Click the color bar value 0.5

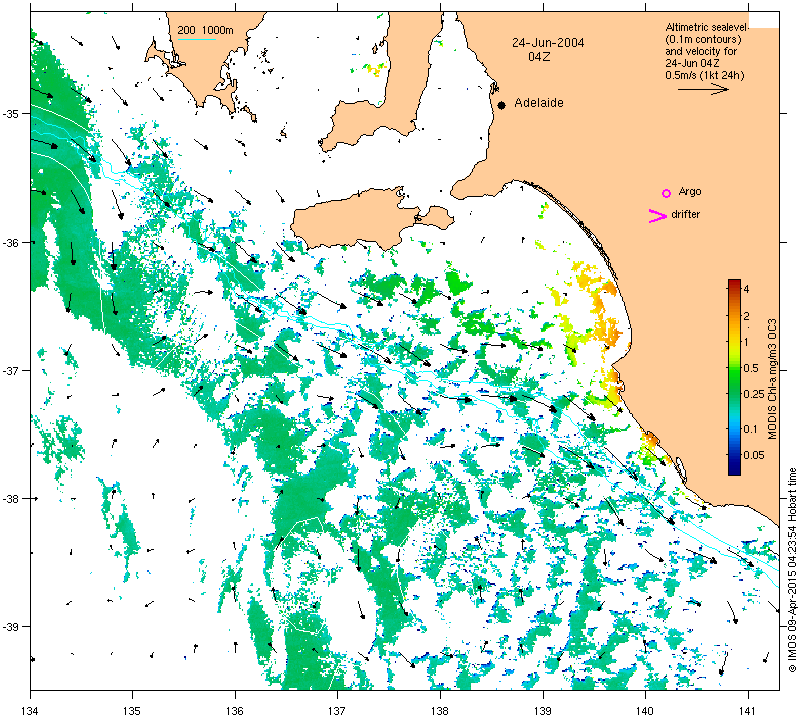coord(751,368)
